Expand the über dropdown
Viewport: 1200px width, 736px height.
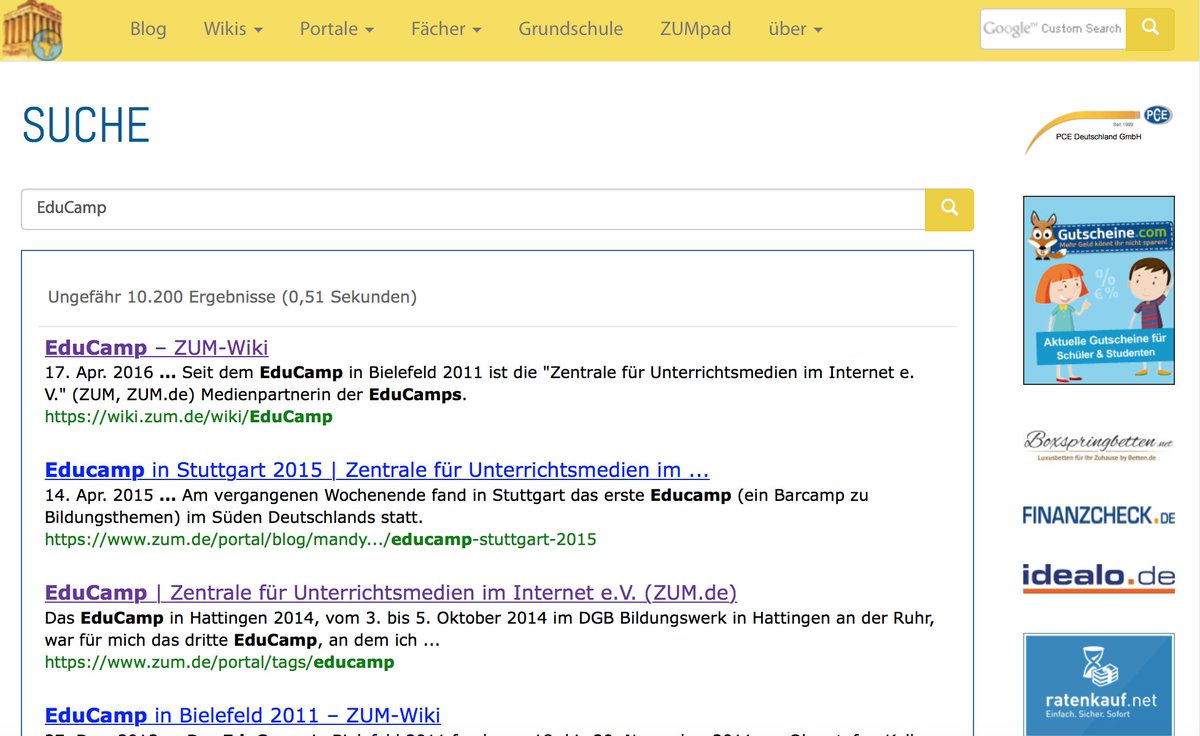click(795, 29)
